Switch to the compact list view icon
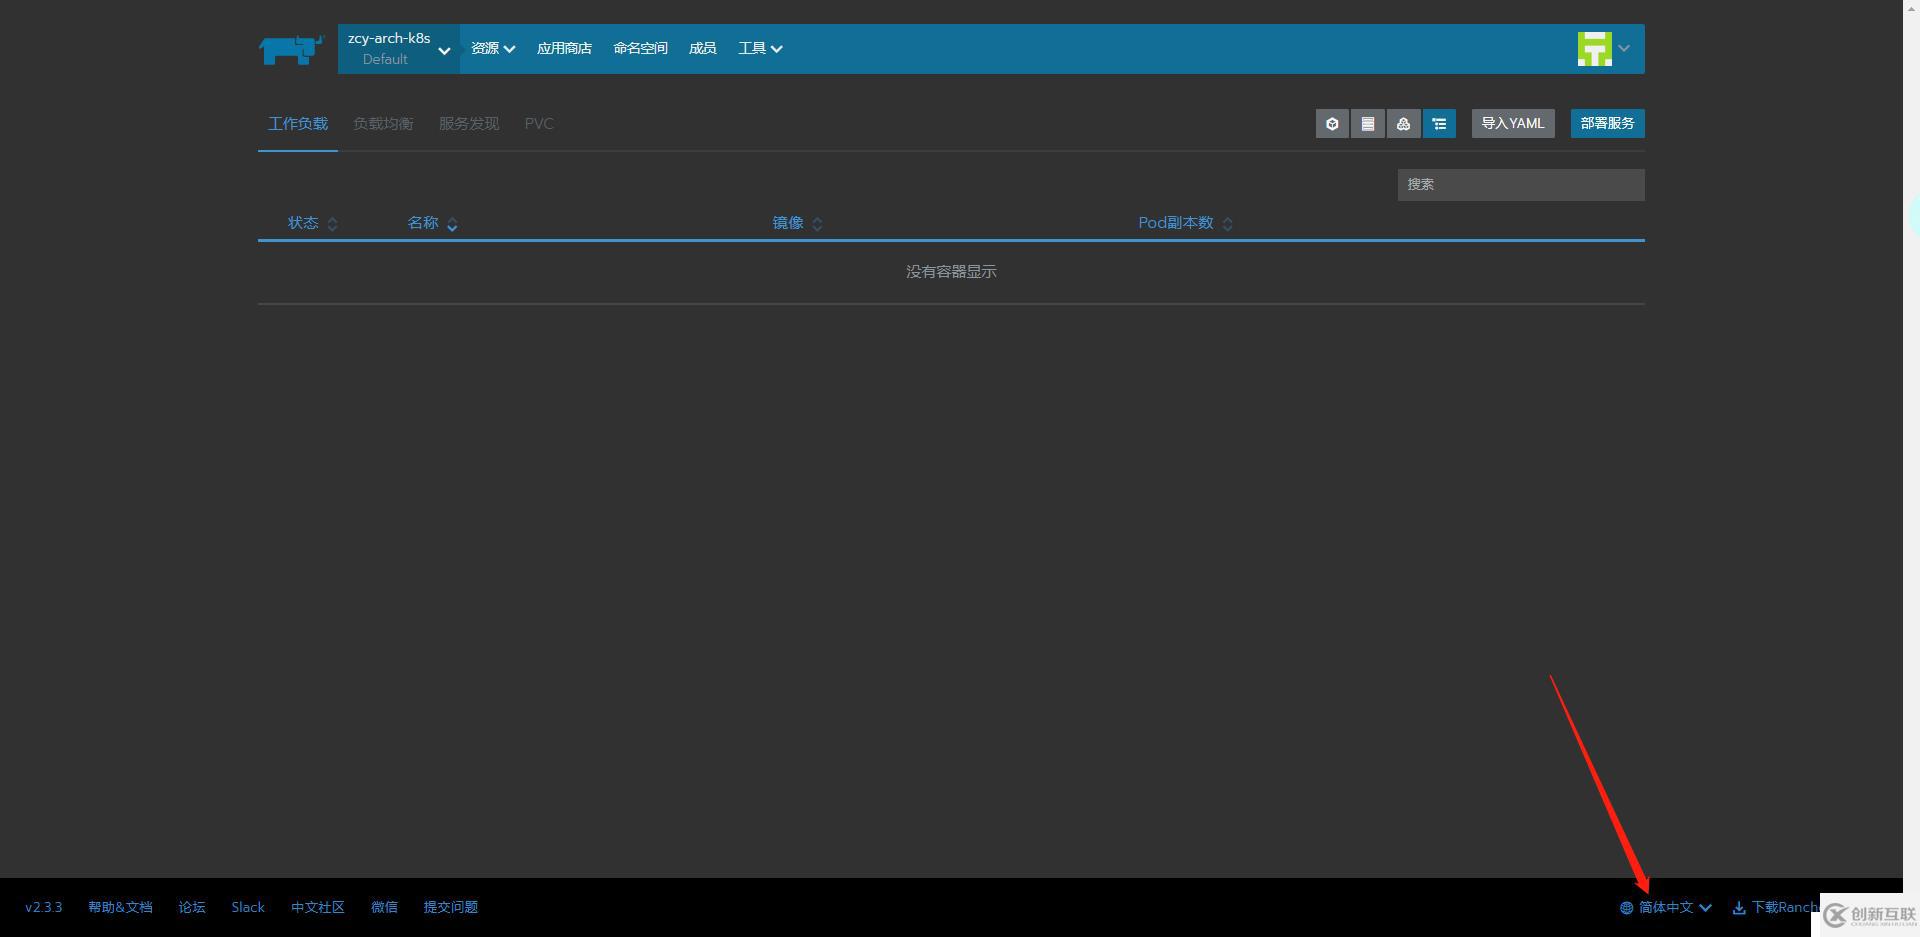Screen dimensions: 1920x937 point(1367,123)
